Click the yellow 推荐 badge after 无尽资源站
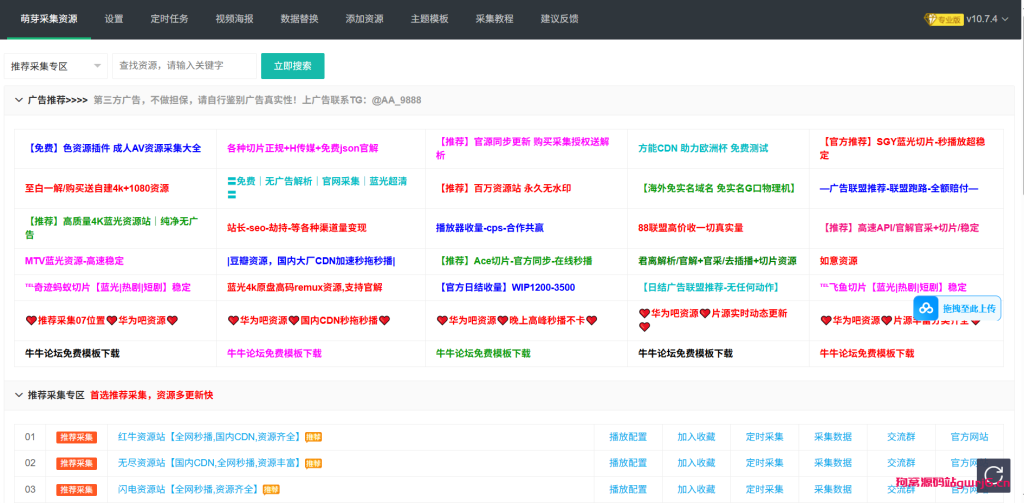1024x503 pixels. pyautogui.click(x=314, y=463)
